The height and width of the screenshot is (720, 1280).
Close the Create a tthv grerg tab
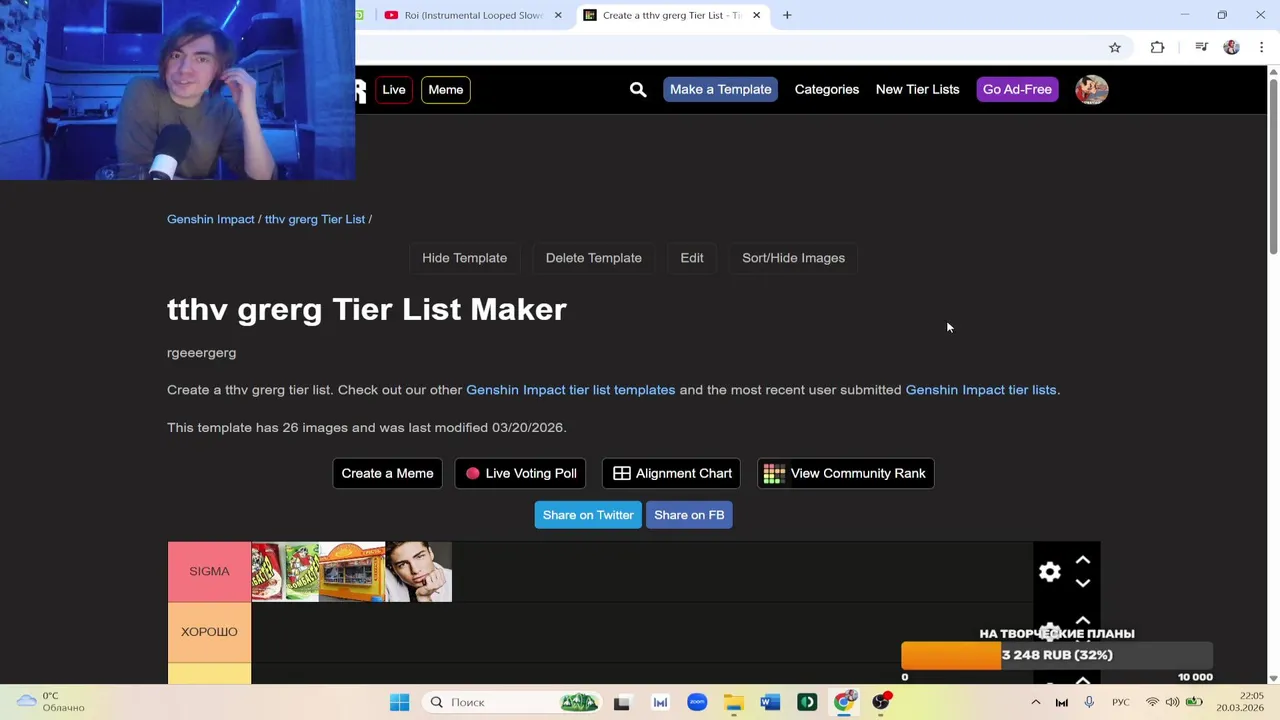(756, 15)
